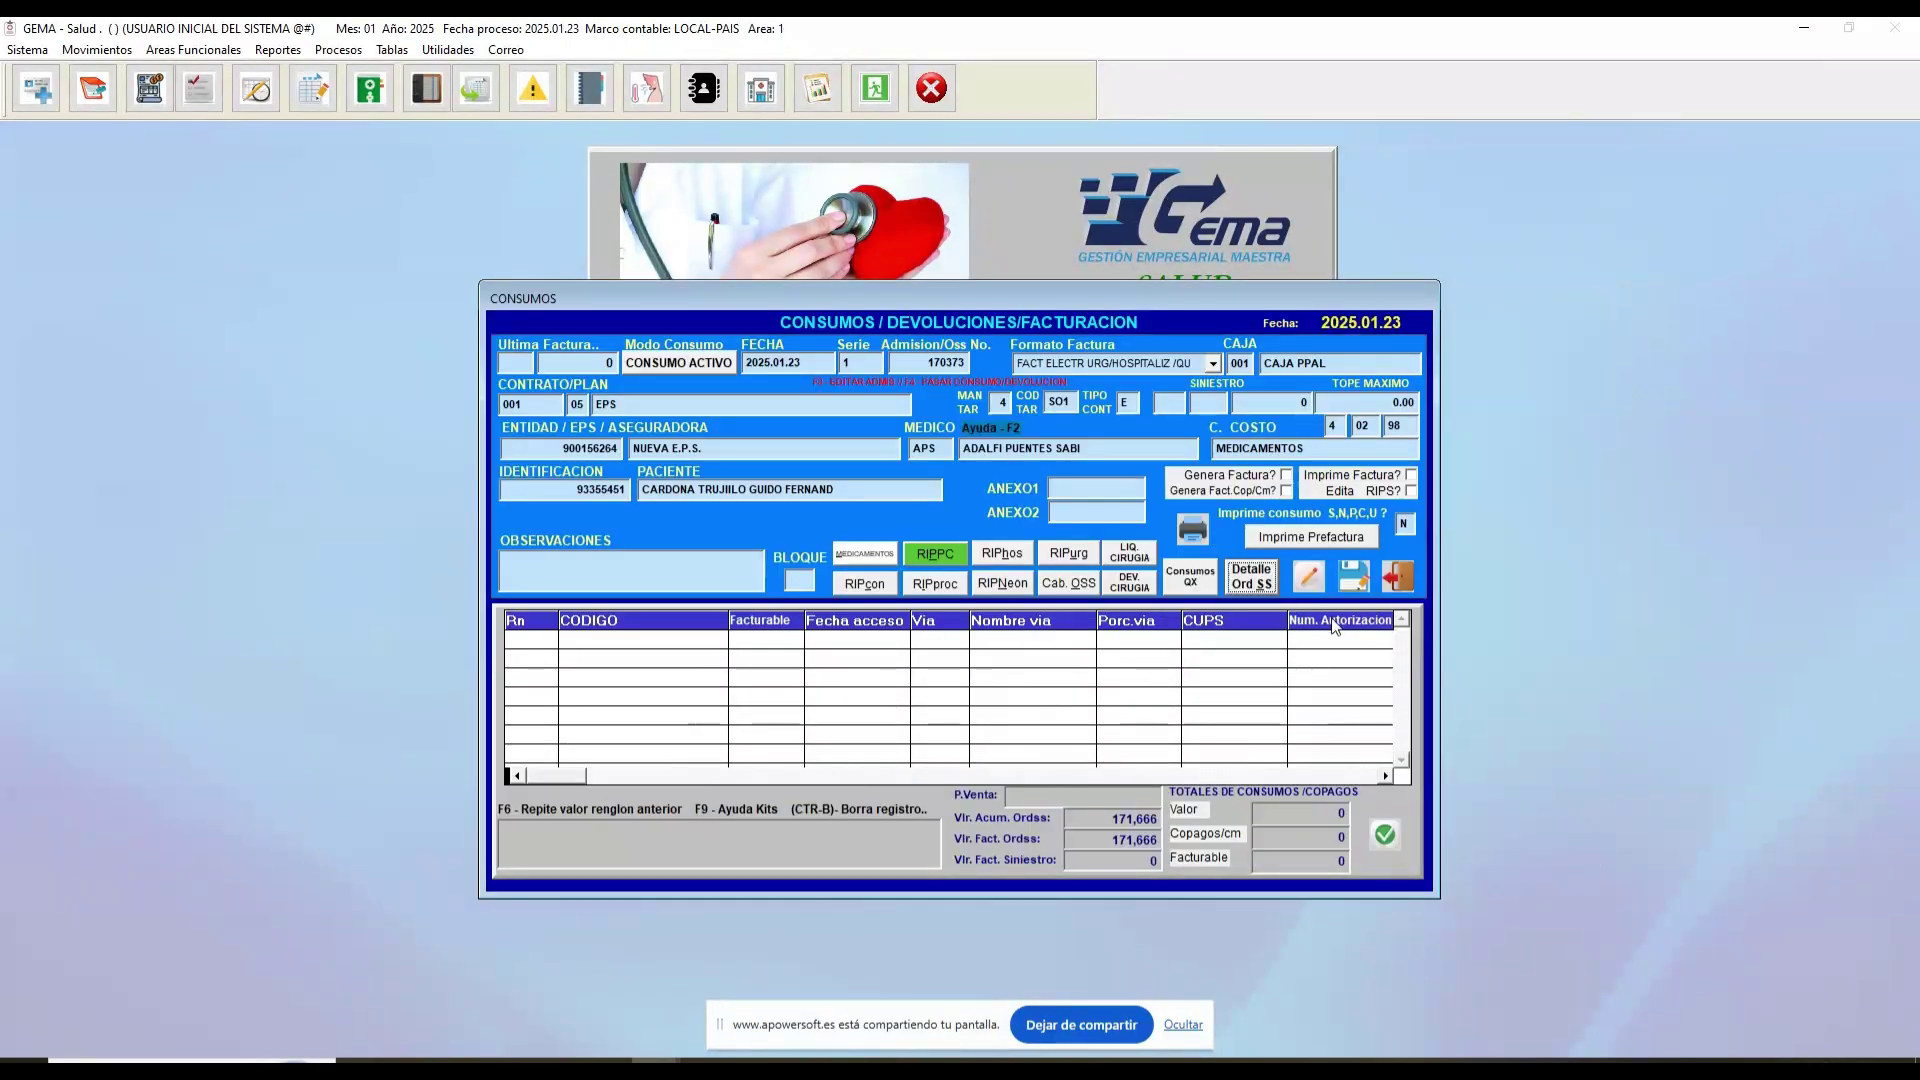Viewport: 1920px width, 1080px height.
Task: Open the Procesos menu
Action: click(x=338, y=50)
